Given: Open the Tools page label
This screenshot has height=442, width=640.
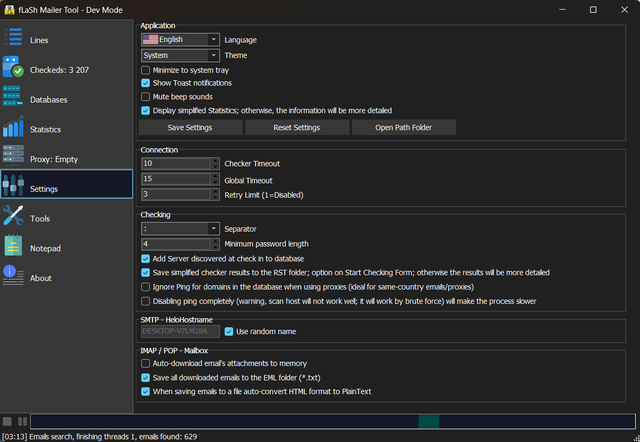Looking at the screenshot, I should pyautogui.click(x=40, y=219).
